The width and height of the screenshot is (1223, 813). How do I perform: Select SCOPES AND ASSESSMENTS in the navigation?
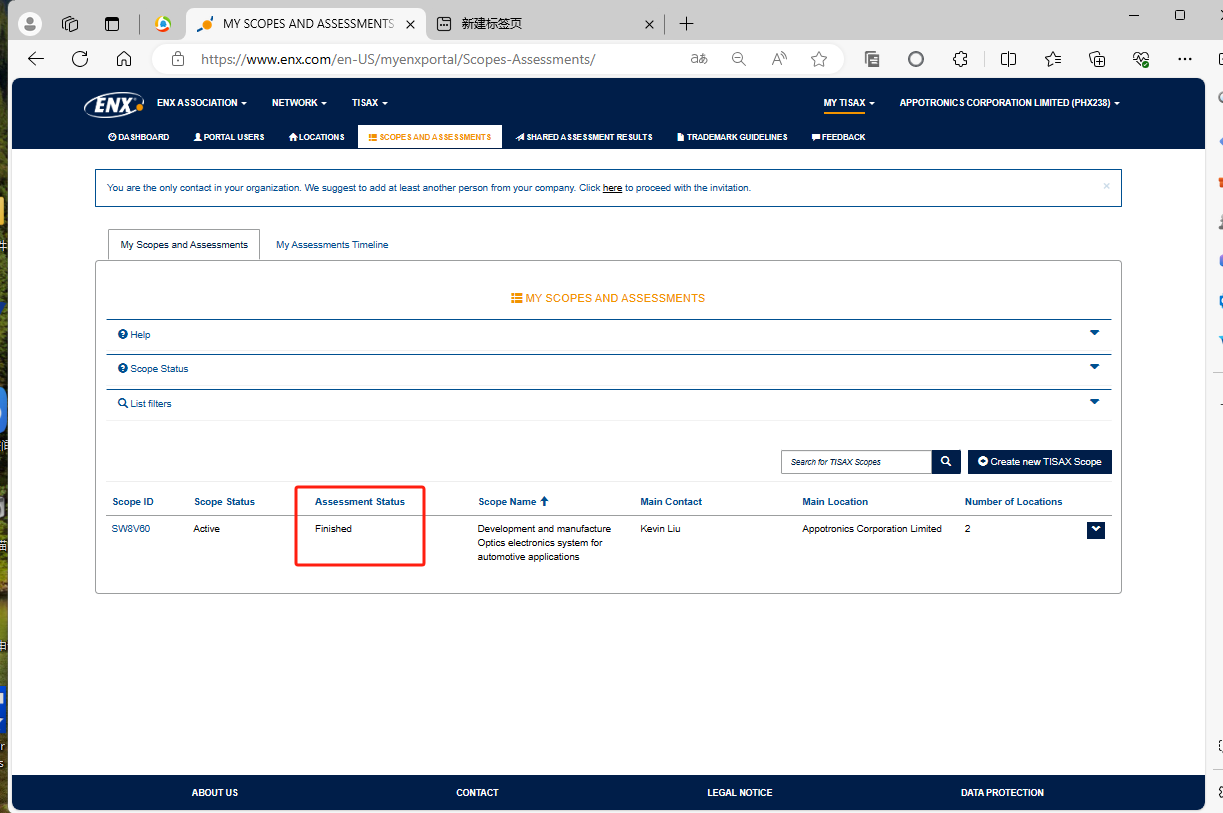(430, 137)
